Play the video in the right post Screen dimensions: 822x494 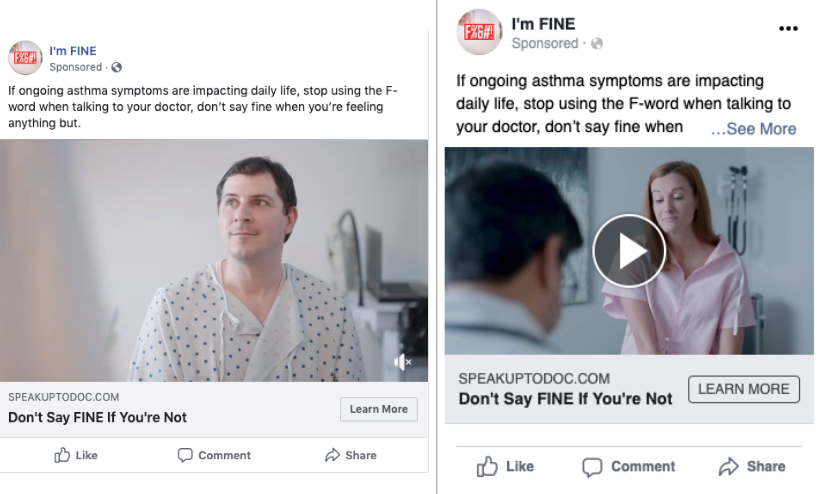pos(628,251)
